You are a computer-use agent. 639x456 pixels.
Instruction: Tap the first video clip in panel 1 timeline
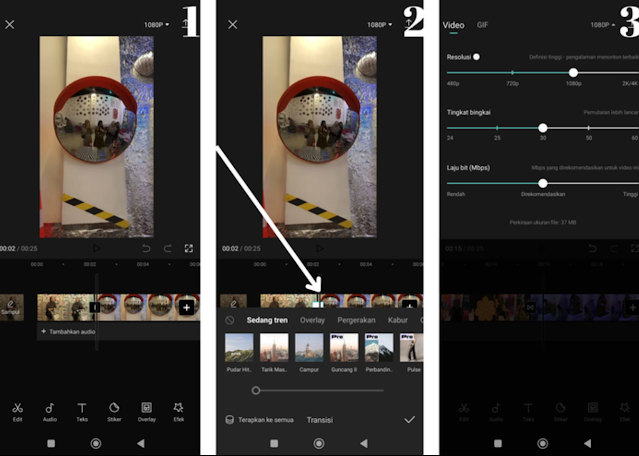(66, 307)
